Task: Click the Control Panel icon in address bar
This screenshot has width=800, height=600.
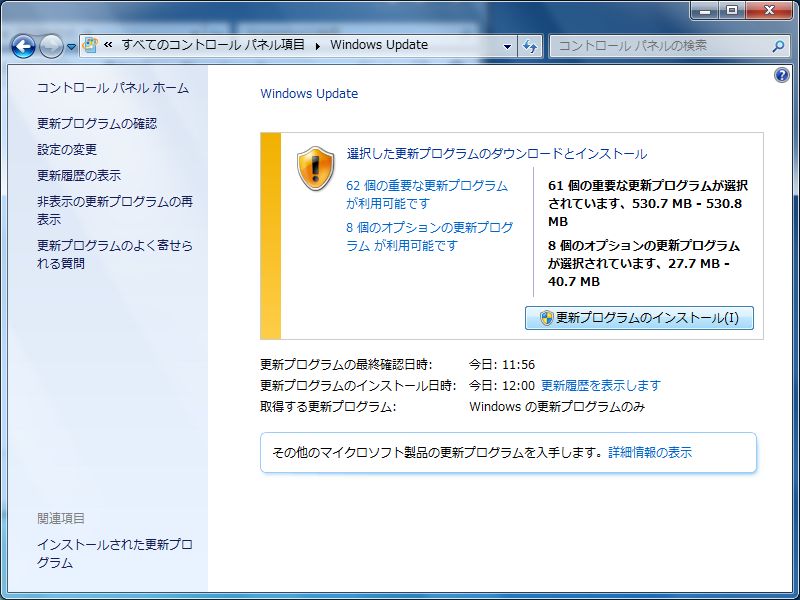Action: point(90,45)
